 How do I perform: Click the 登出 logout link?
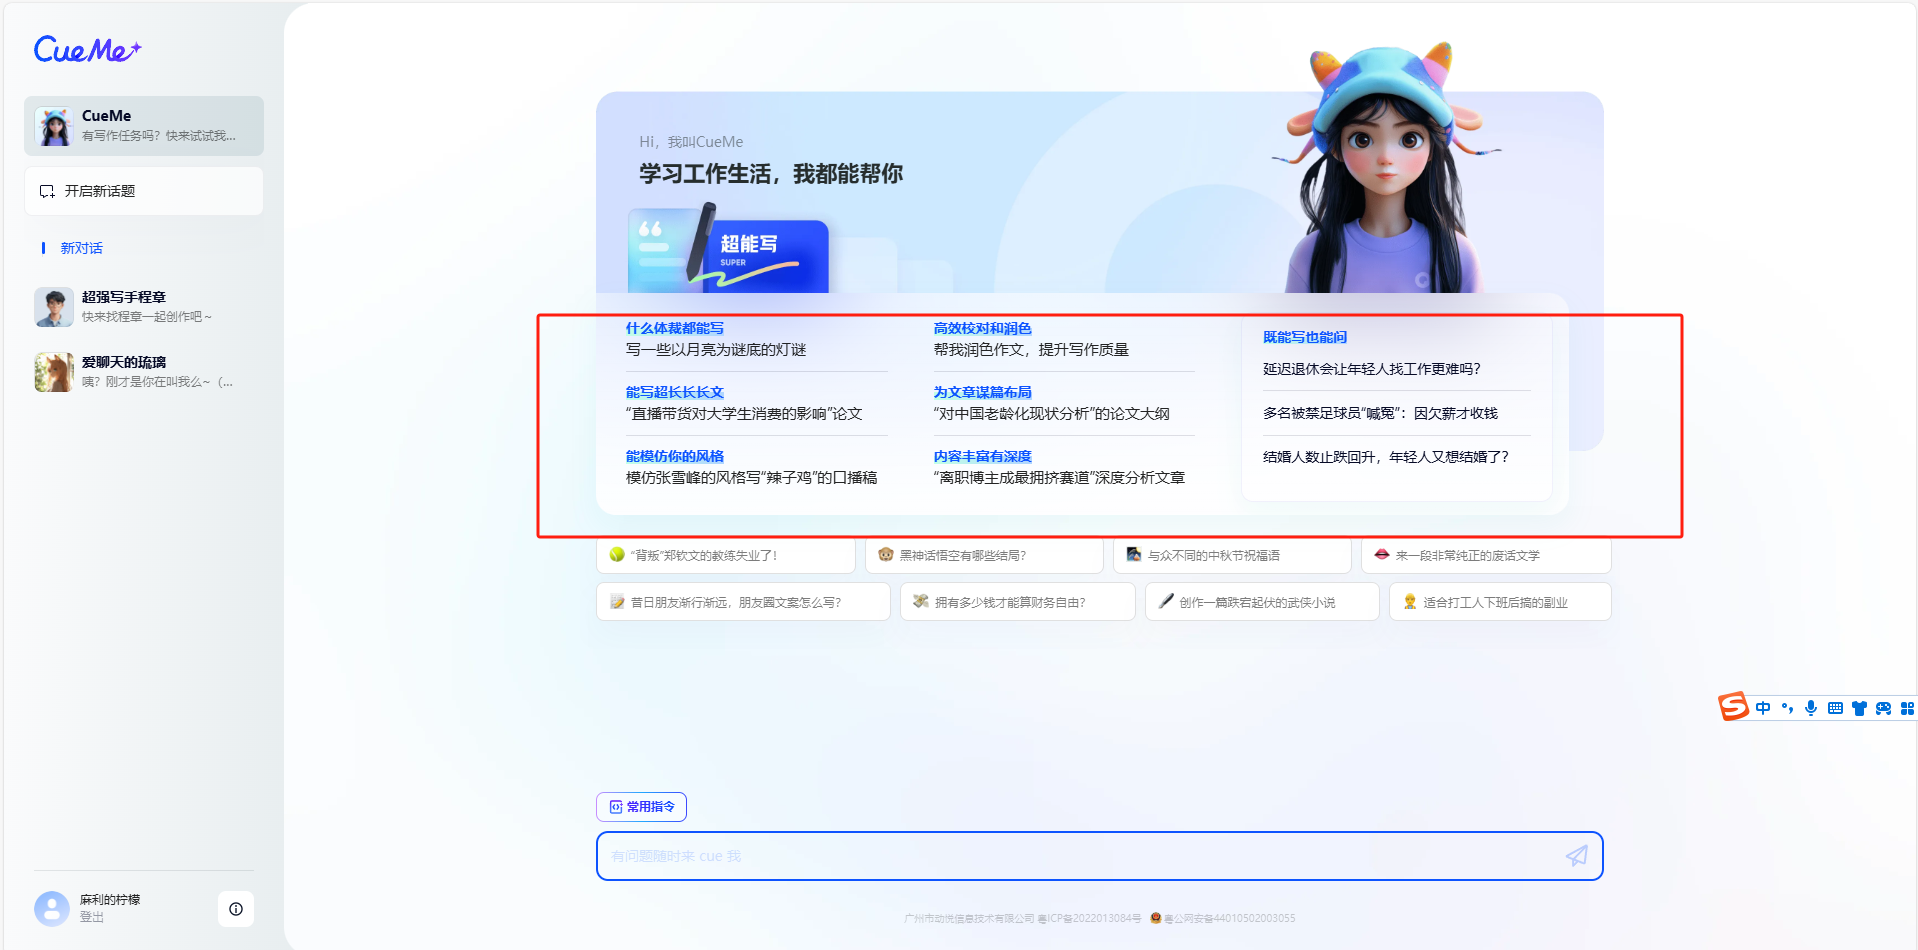point(92,917)
